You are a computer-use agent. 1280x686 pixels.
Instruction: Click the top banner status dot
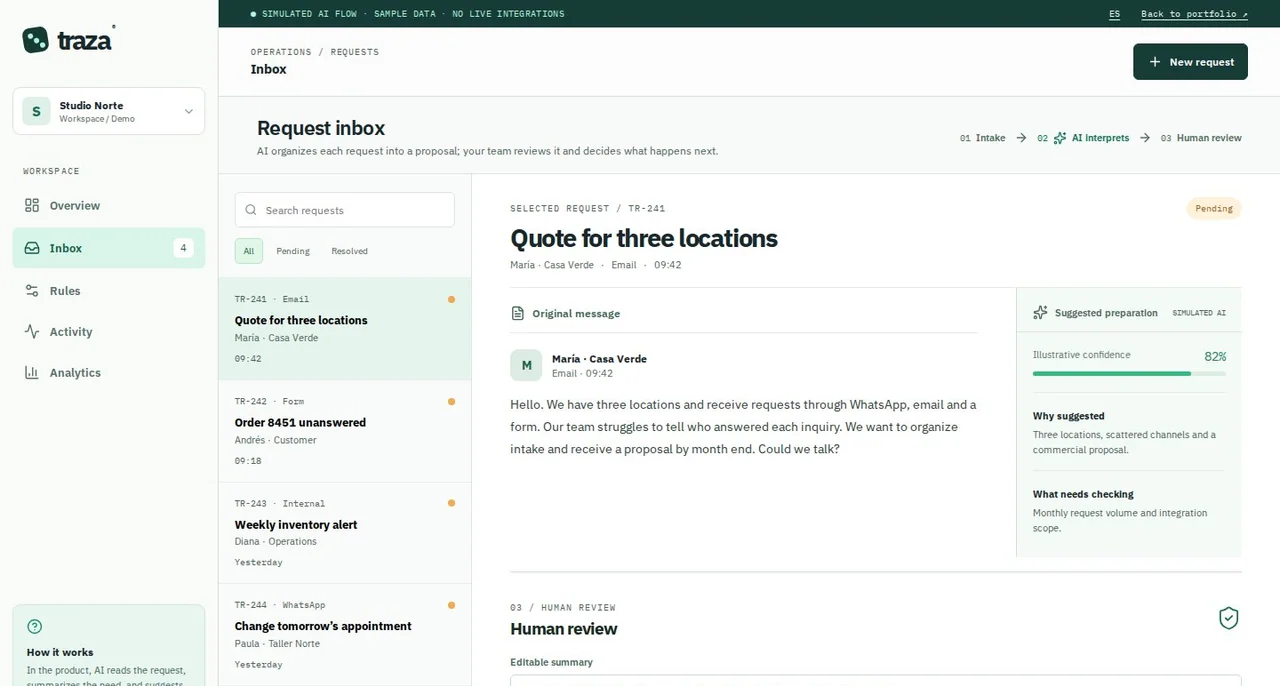pos(253,14)
